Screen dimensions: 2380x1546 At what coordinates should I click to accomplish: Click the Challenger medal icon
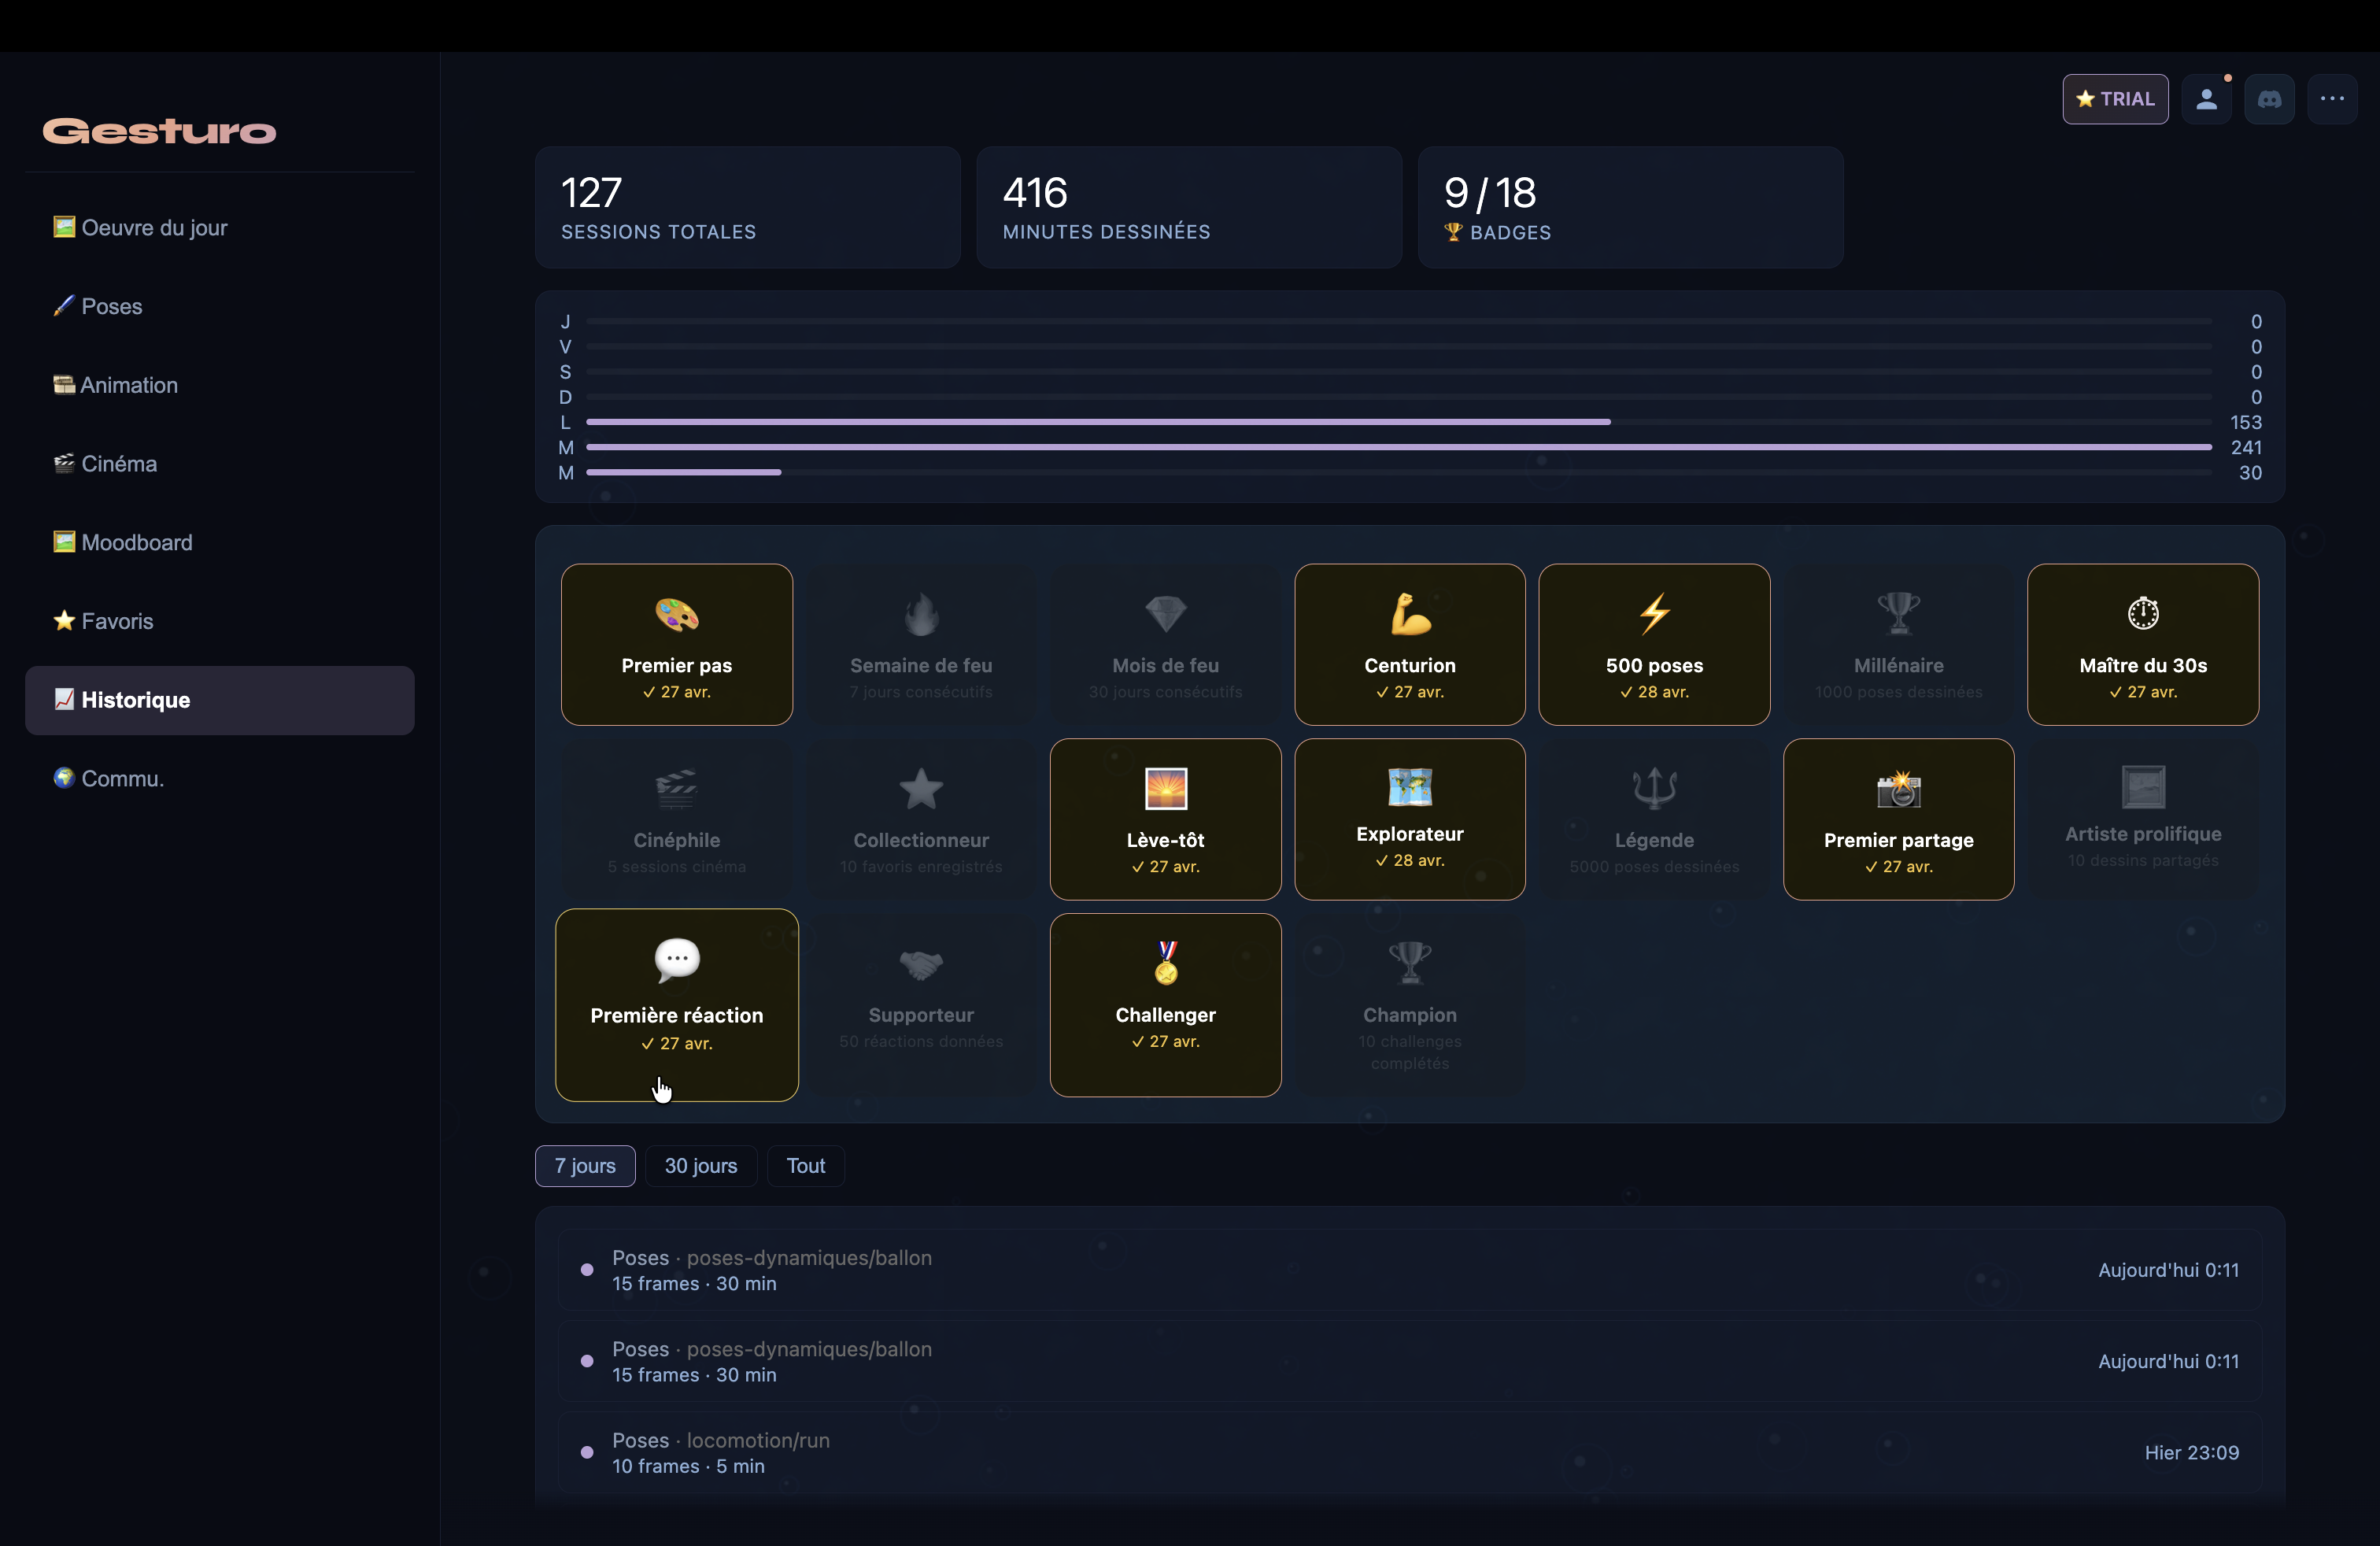(1166, 964)
